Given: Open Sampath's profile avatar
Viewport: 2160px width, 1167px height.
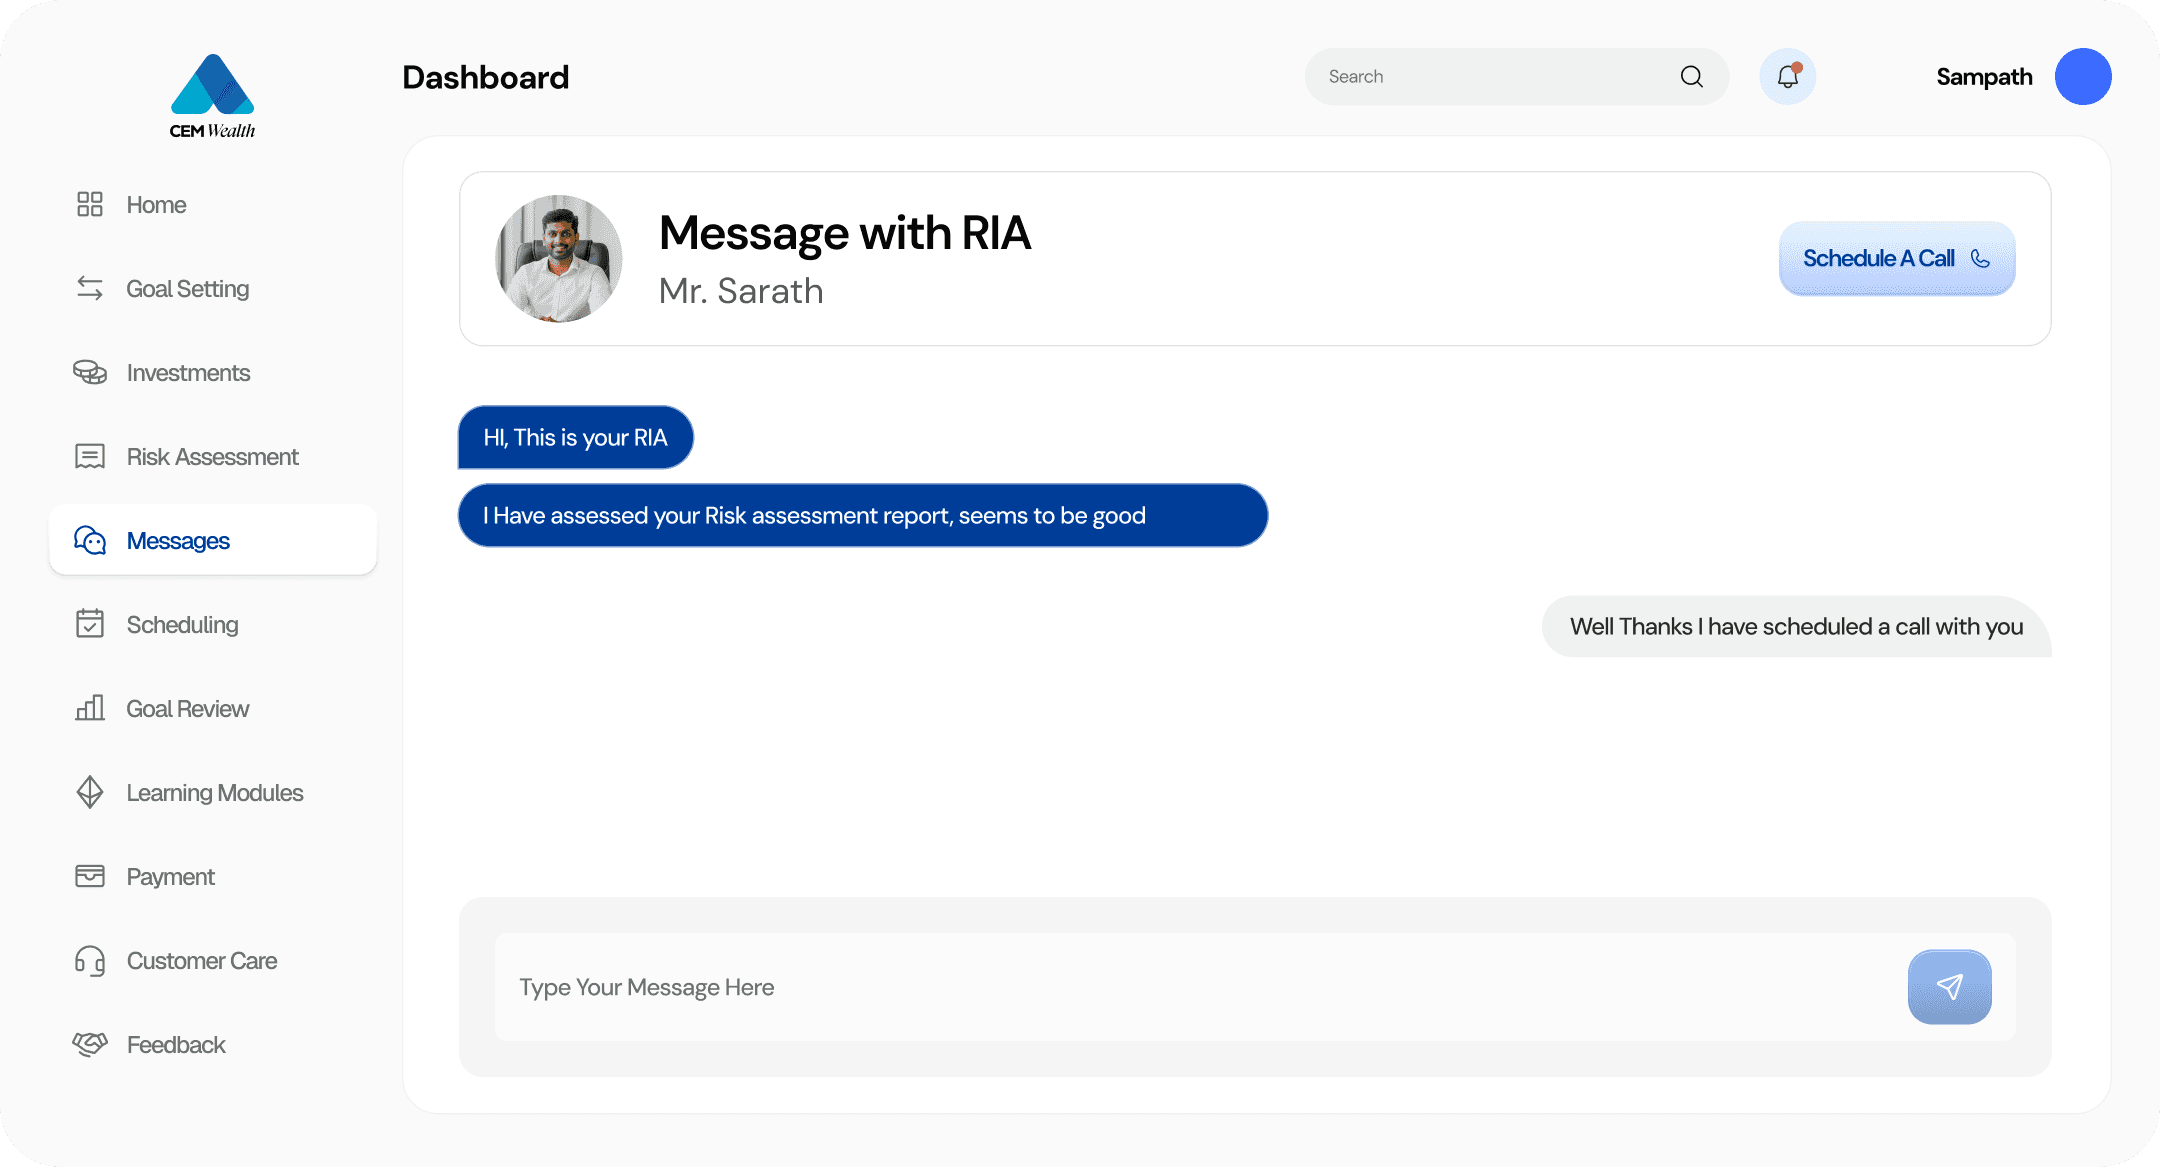Looking at the screenshot, I should coord(2083,76).
